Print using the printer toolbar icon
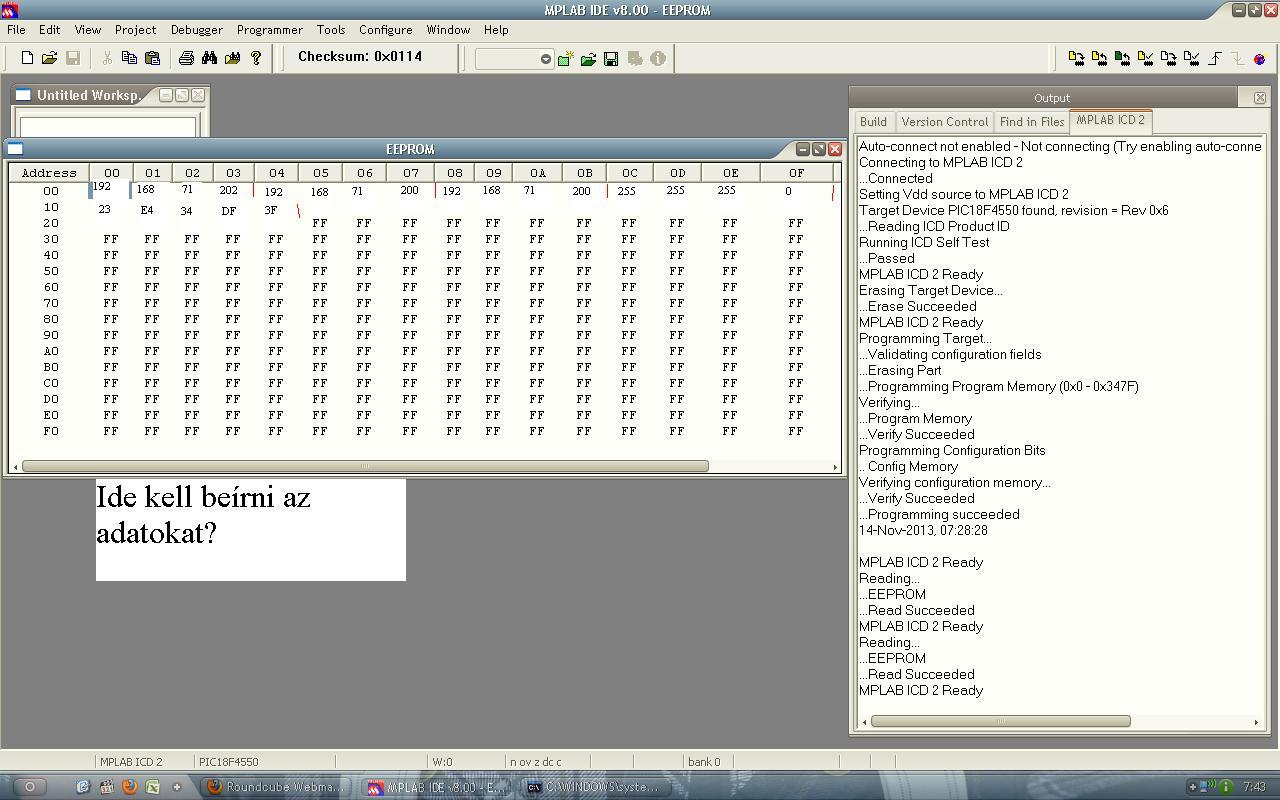Image resolution: width=1280 pixels, height=800 pixels. [186, 58]
